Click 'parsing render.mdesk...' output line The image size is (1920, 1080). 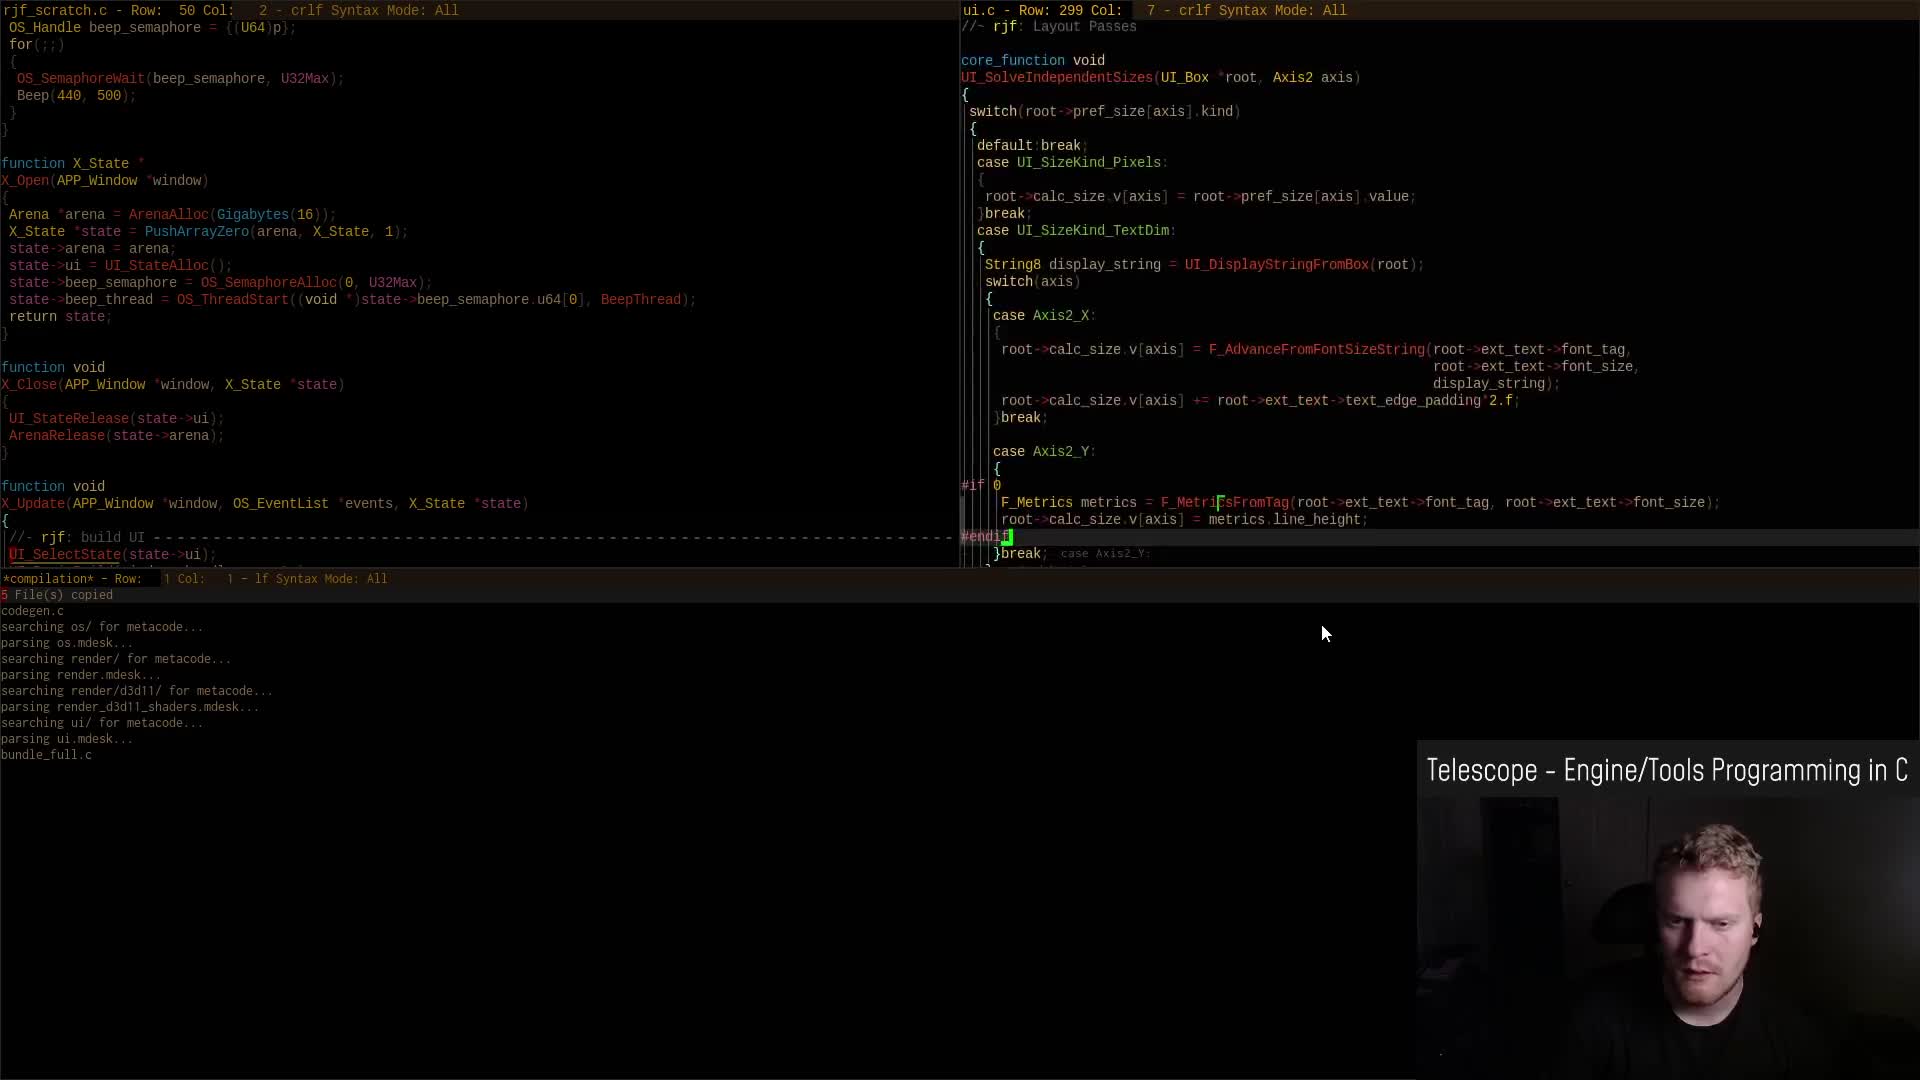(x=81, y=674)
